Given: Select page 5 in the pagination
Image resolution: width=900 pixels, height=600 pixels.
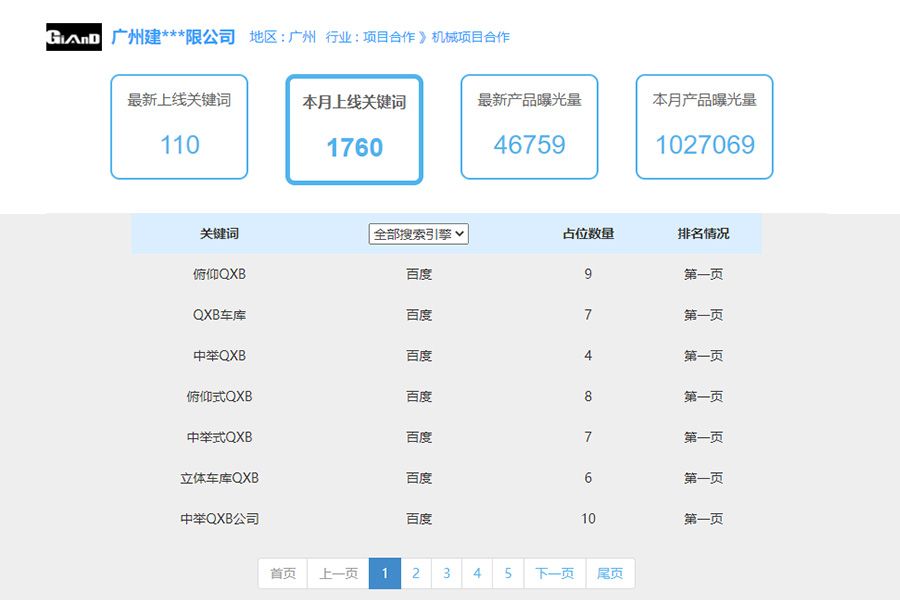Looking at the screenshot, I should (509, 573).
